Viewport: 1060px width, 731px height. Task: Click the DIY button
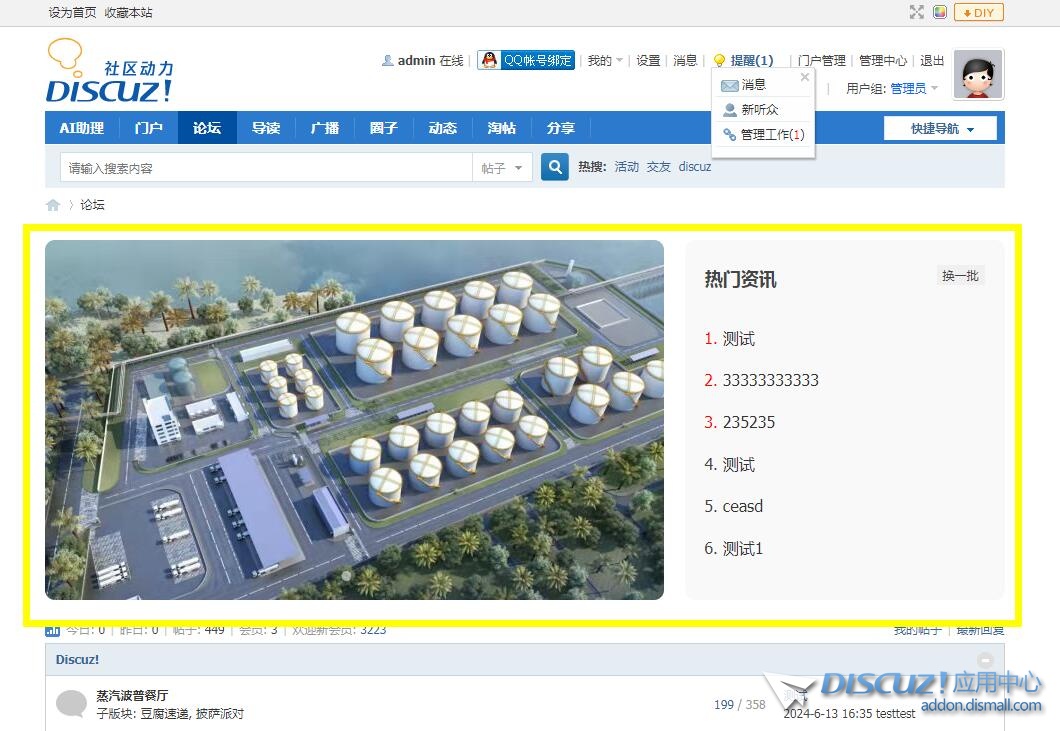(978, 12)
